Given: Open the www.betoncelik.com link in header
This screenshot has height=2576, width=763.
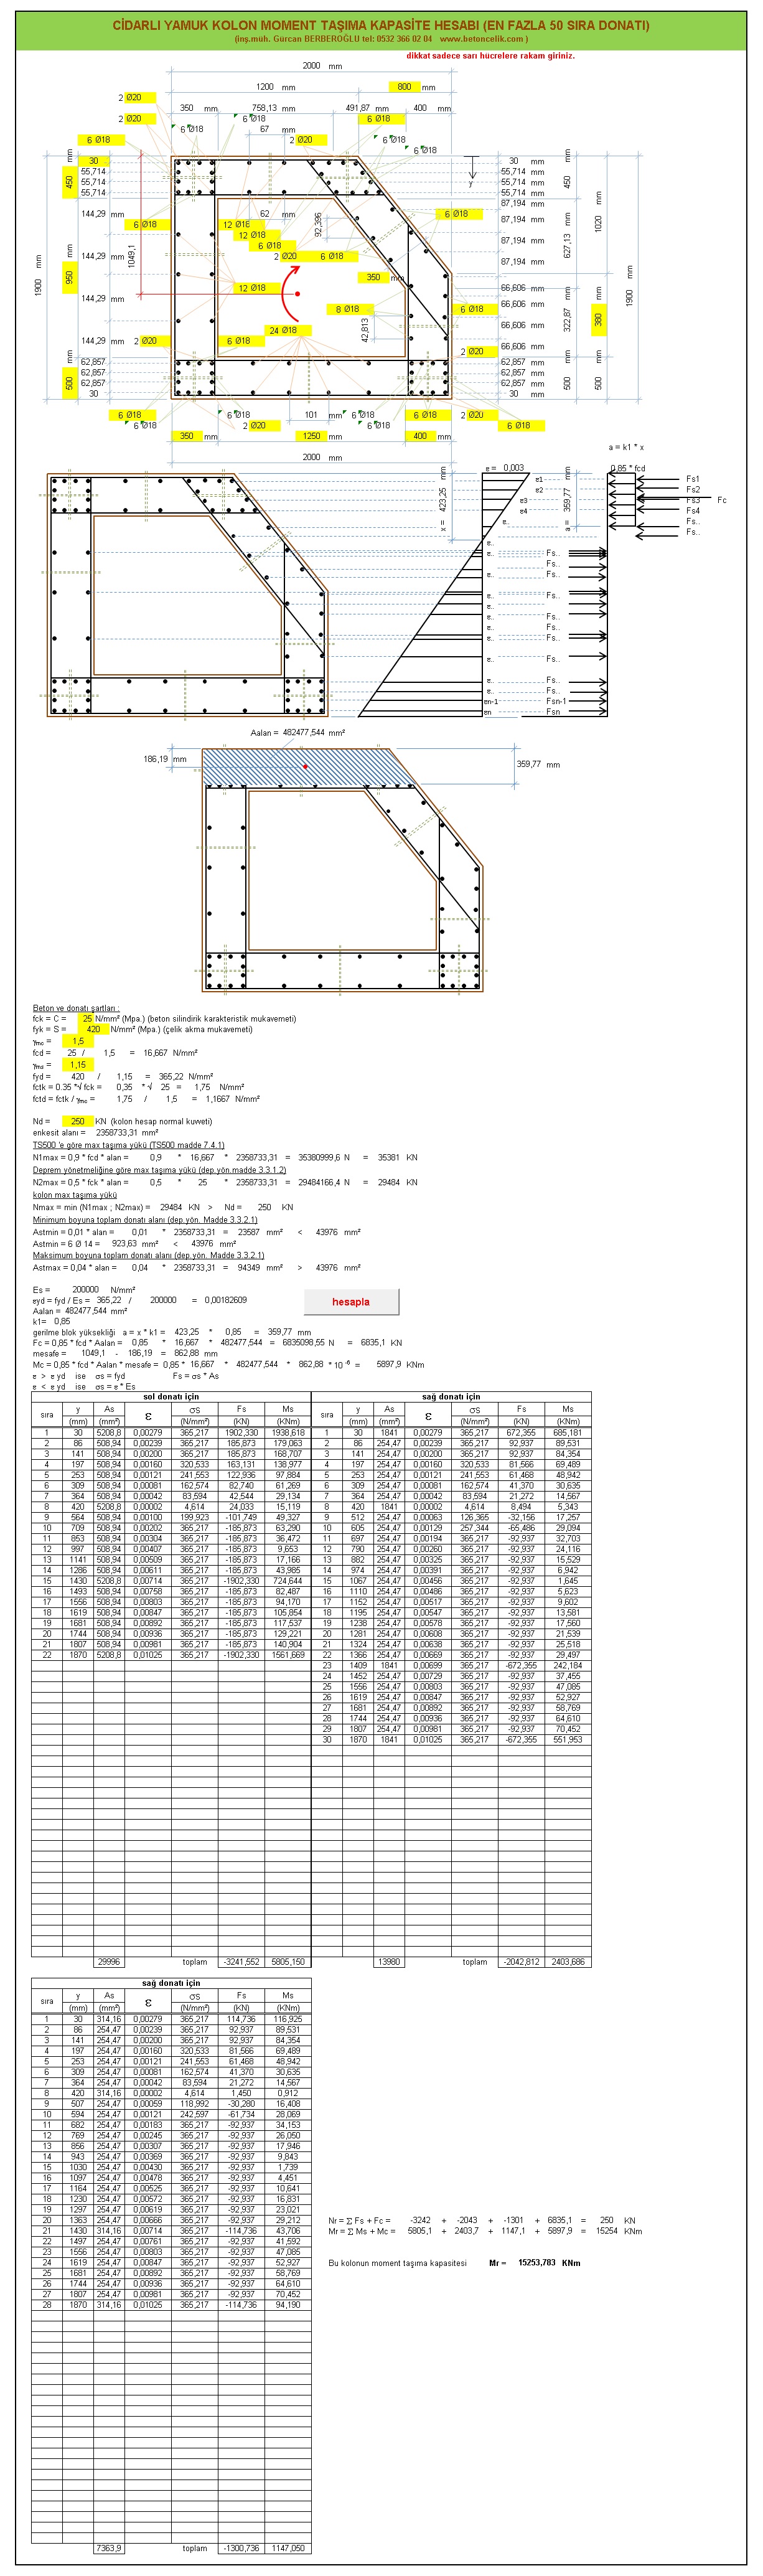Looking at the screenshot, I should (x=483, y=39).
